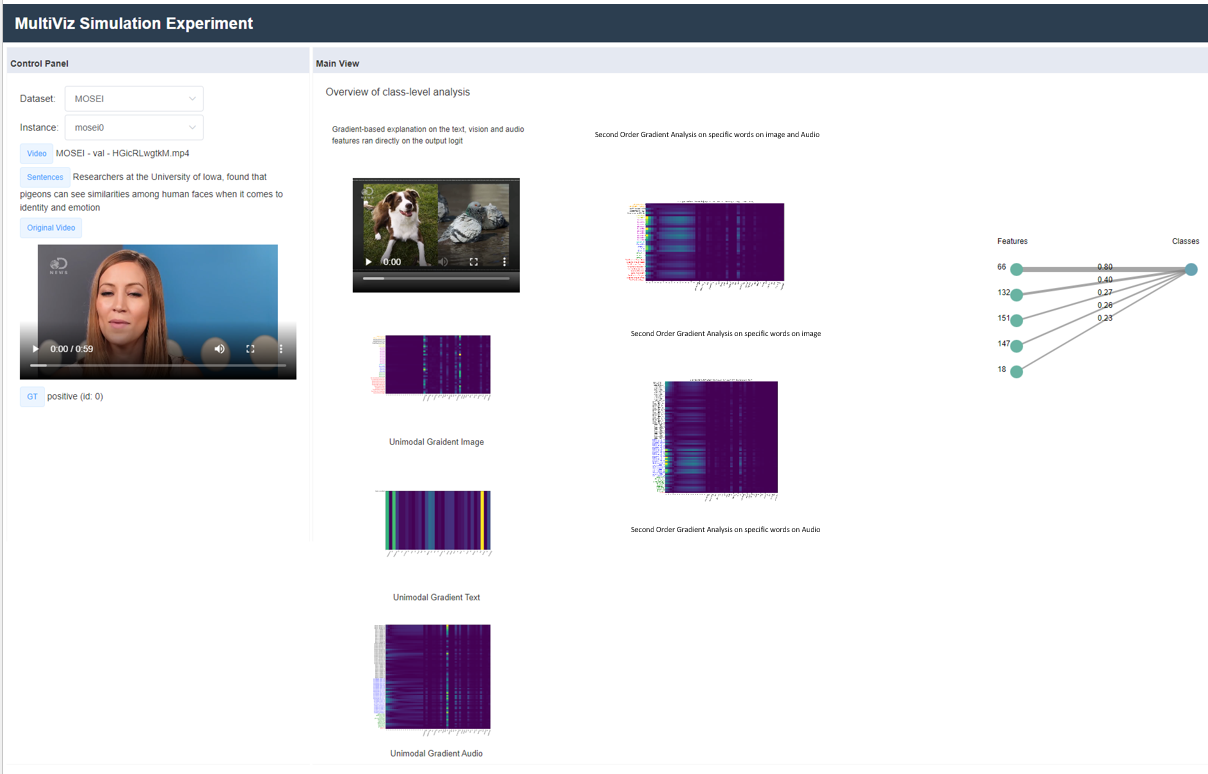The height and width of the screenshot is (774, 1208).
Task: Click the Unimodal Gradient Text heatmap
Action: [438, 520]
